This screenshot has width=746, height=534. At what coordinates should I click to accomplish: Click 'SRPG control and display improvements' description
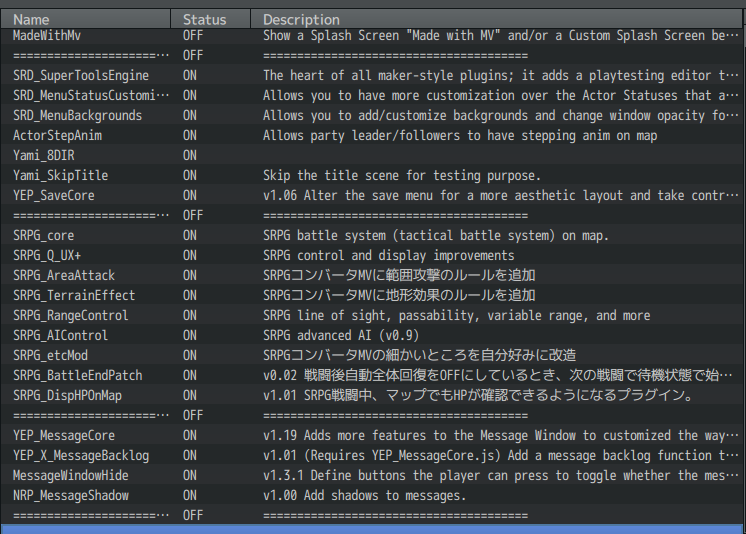[389, 255]
